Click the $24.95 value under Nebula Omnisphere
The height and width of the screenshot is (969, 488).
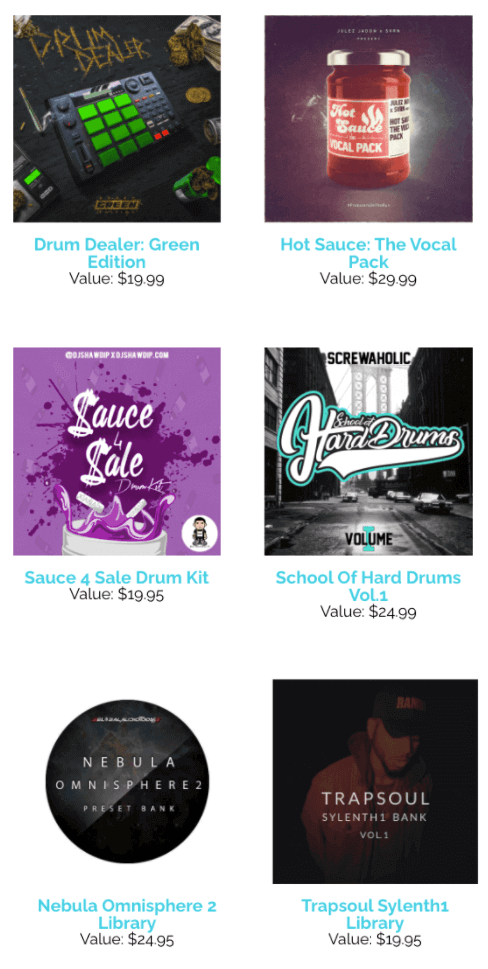[151, 939]
